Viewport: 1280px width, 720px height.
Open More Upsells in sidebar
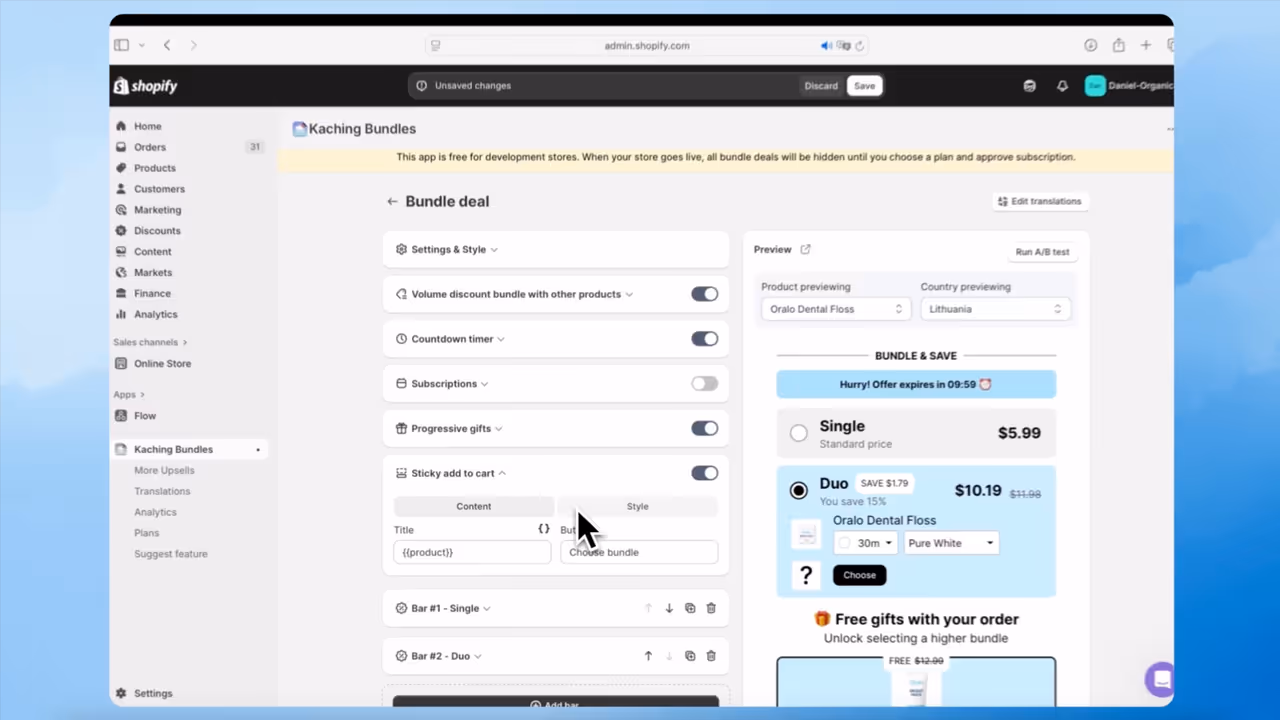pos(164,470)
